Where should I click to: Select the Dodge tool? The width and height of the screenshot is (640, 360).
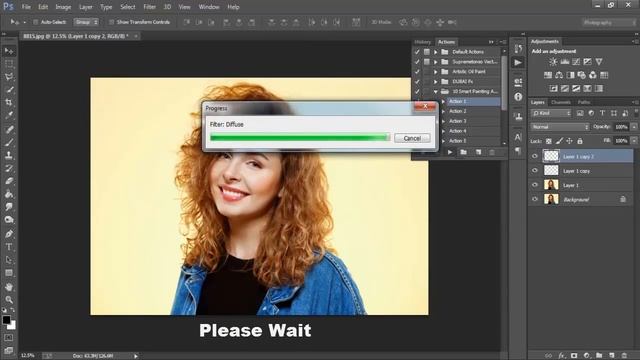9,220
